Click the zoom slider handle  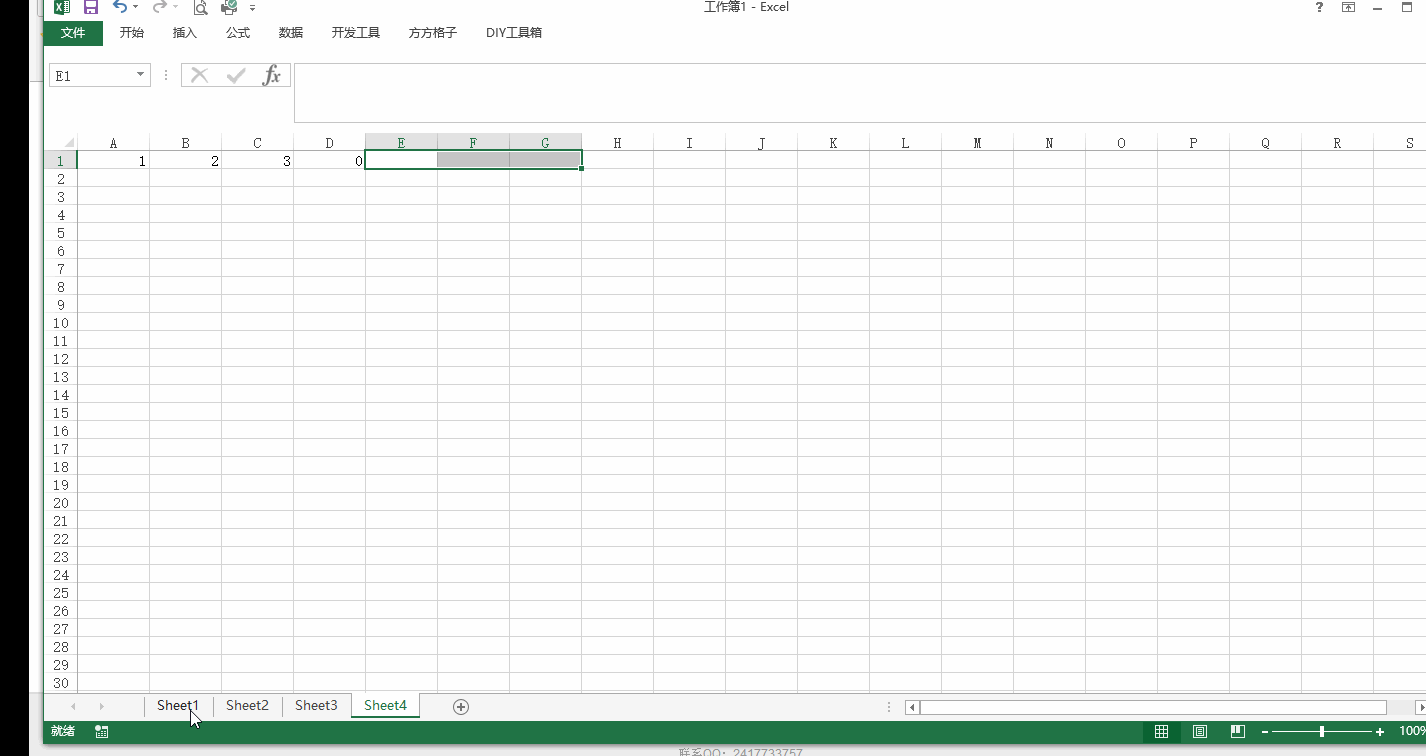pos(1322,732)
